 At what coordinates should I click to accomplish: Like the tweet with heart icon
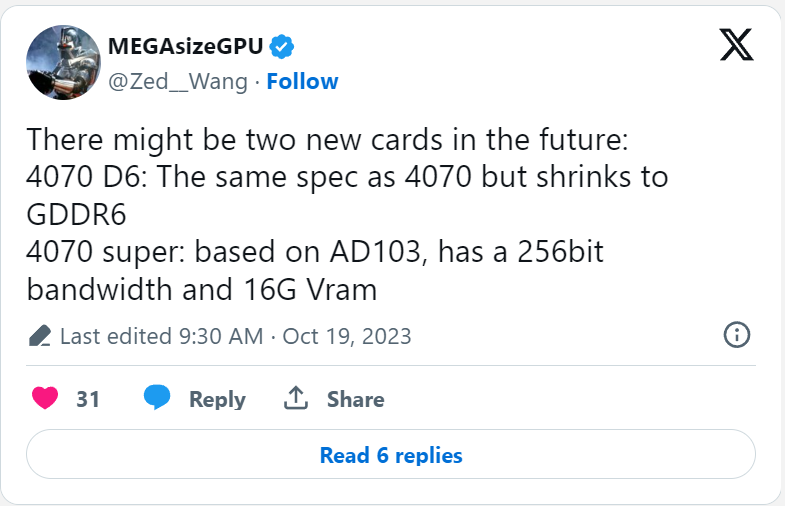coord(45,398)
